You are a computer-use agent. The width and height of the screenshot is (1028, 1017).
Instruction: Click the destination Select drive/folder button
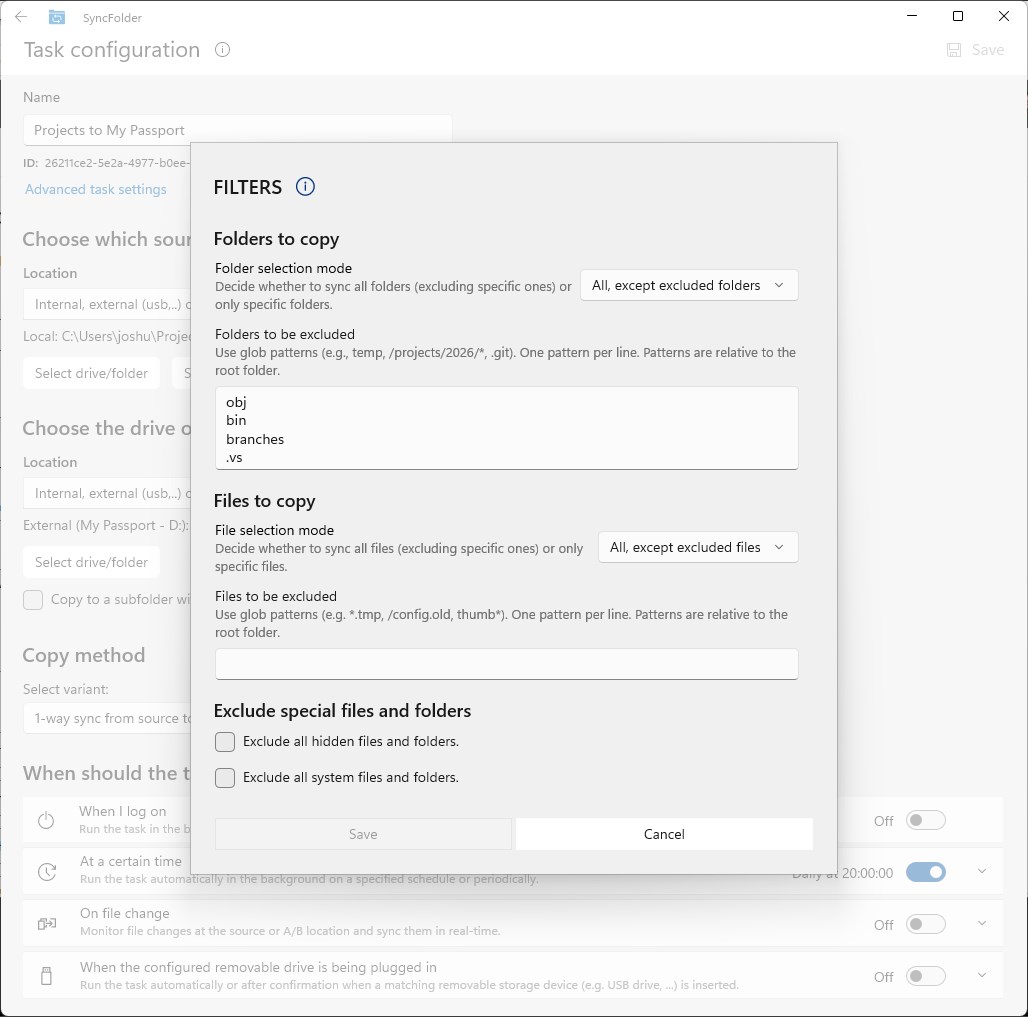pos(91,562)
